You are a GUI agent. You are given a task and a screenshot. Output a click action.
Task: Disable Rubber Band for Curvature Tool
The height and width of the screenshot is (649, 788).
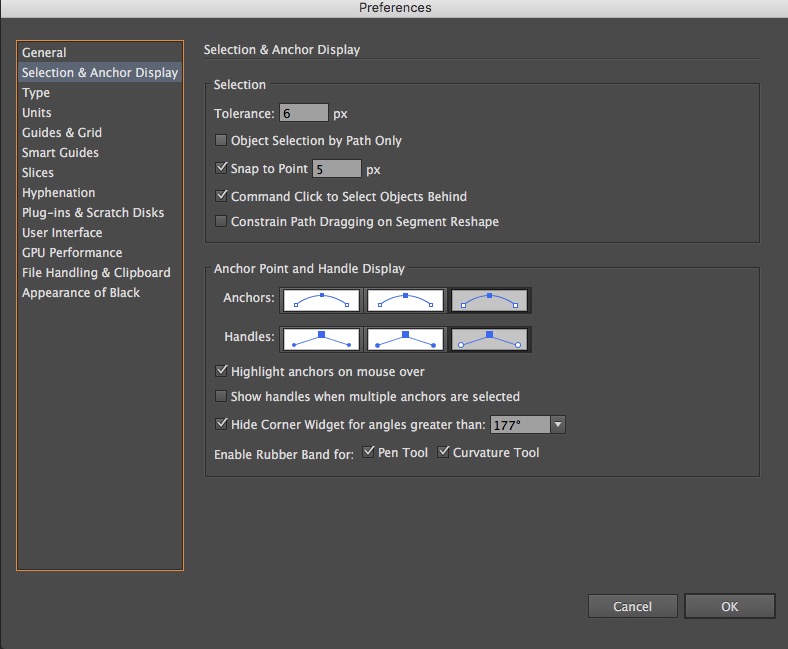[x=443, y=452]
